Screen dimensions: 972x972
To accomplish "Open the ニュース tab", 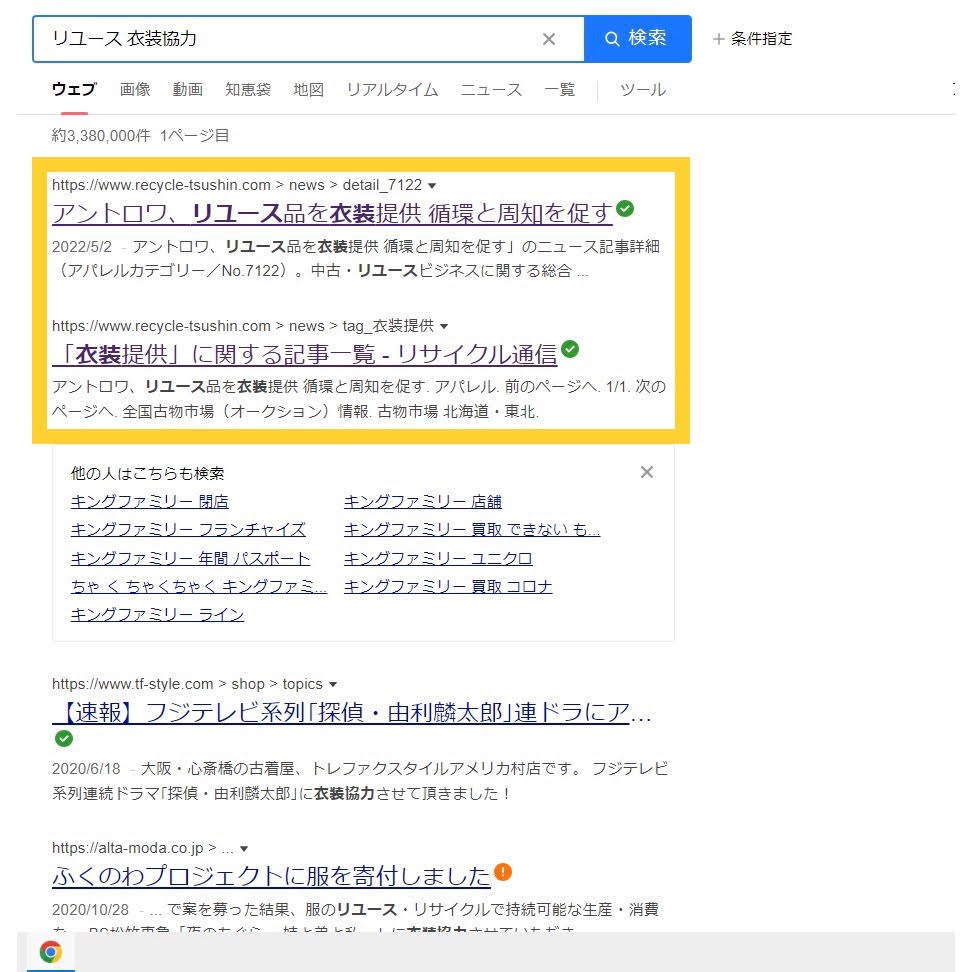I will (x=491, y=90).
